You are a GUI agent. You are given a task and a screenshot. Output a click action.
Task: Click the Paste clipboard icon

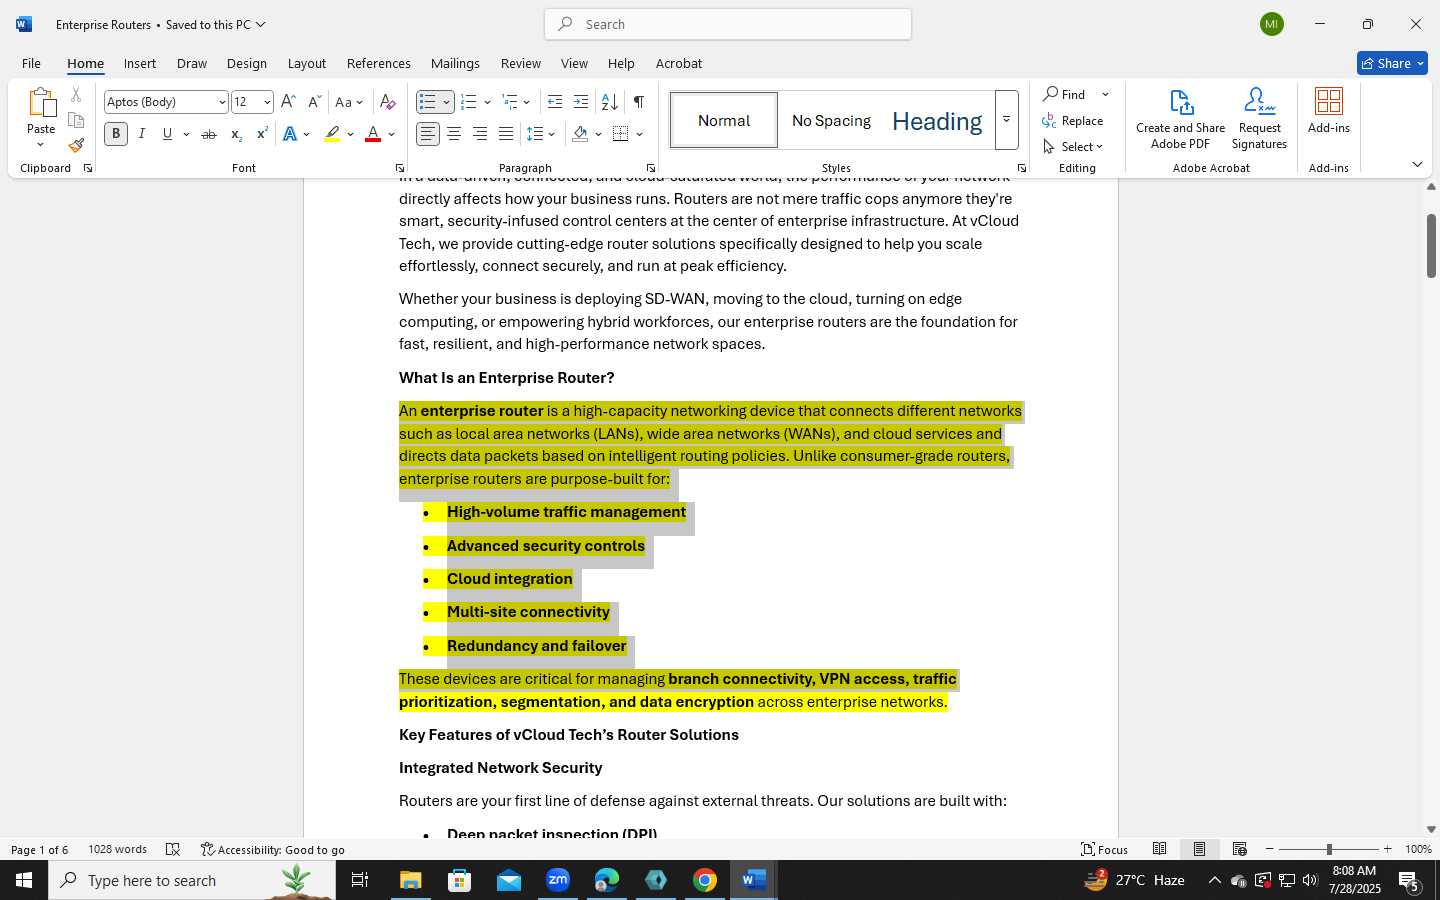click(x=41, y=104)
